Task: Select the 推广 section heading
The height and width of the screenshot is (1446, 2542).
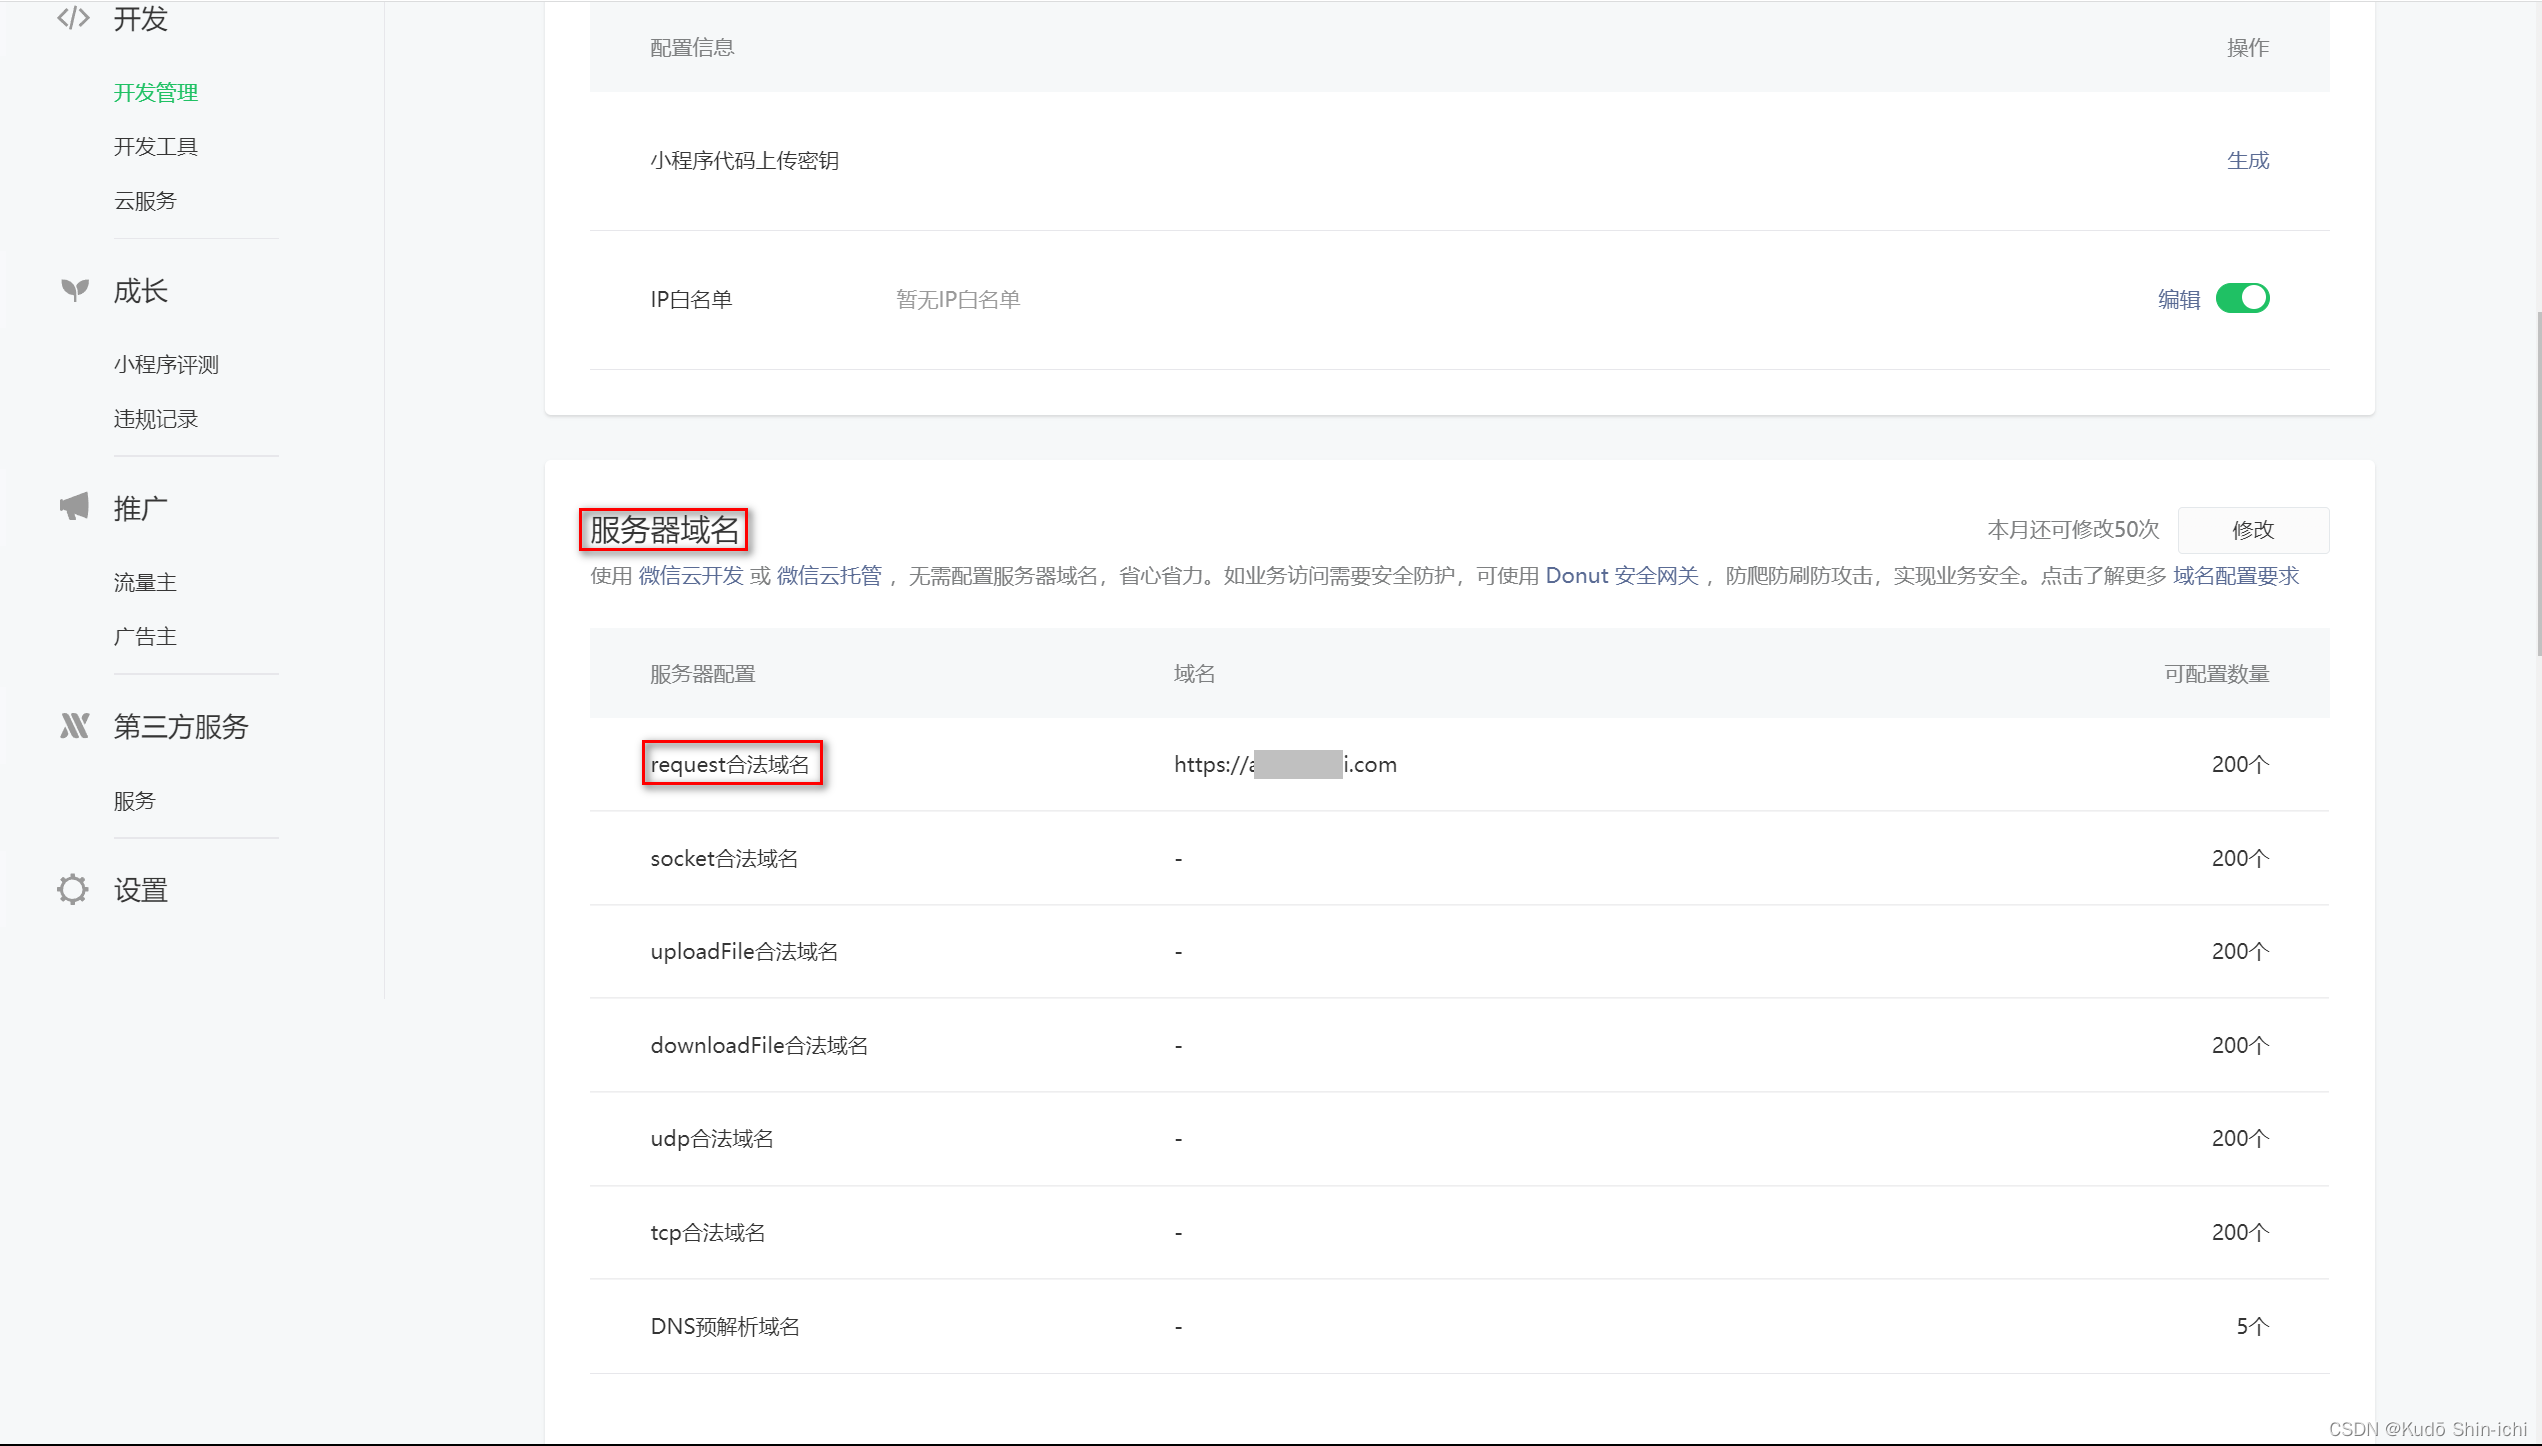Action: tap(140, 508)
